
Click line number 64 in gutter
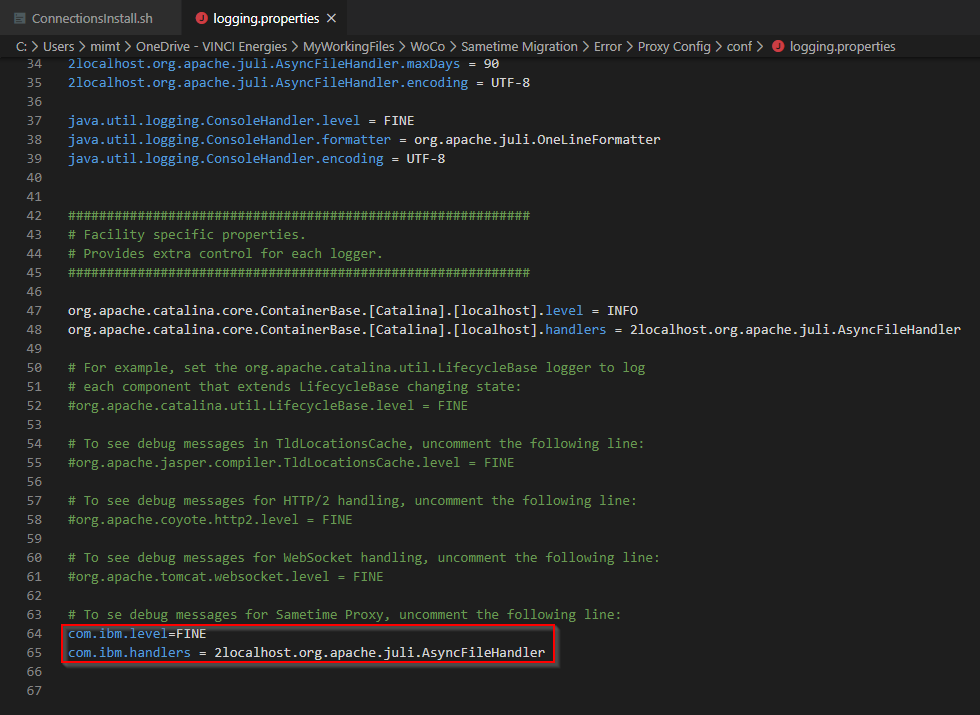click(x=35, y=633)
